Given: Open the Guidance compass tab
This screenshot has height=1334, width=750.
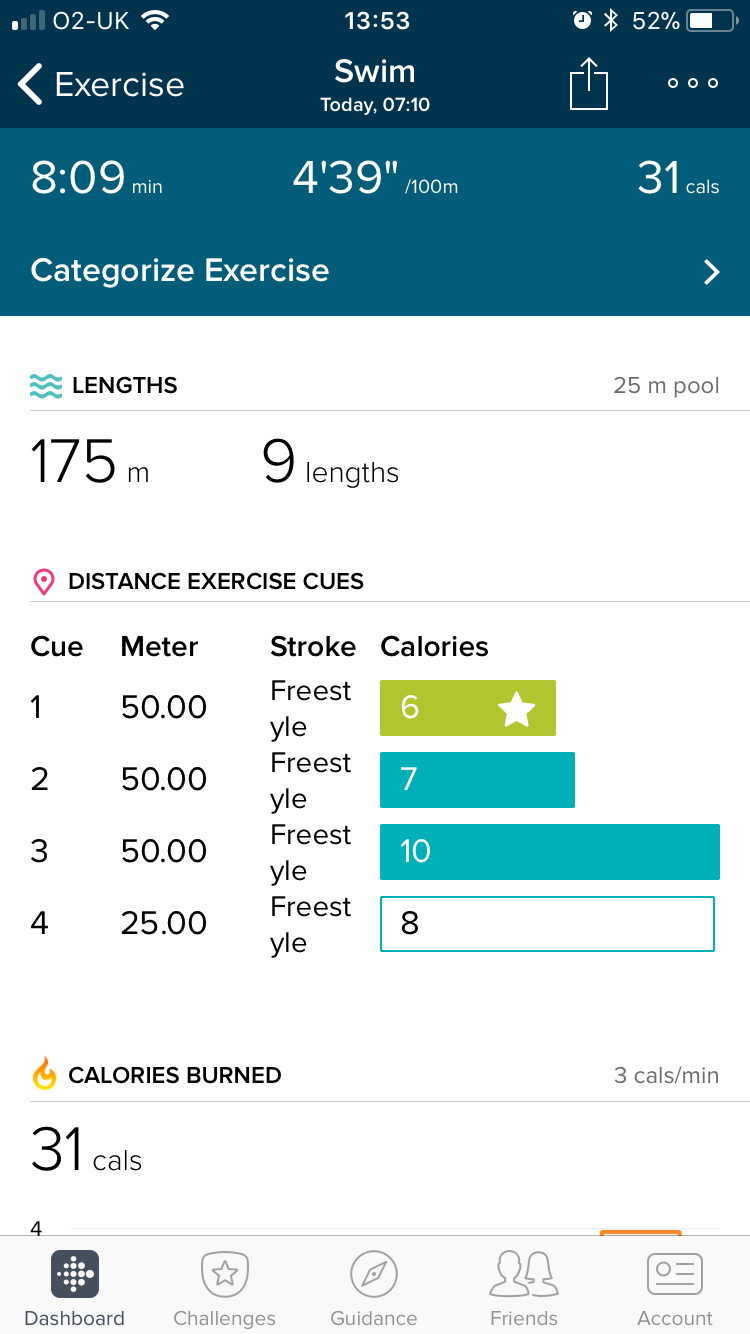Looking at the screenshot, I should (374, 1289).
